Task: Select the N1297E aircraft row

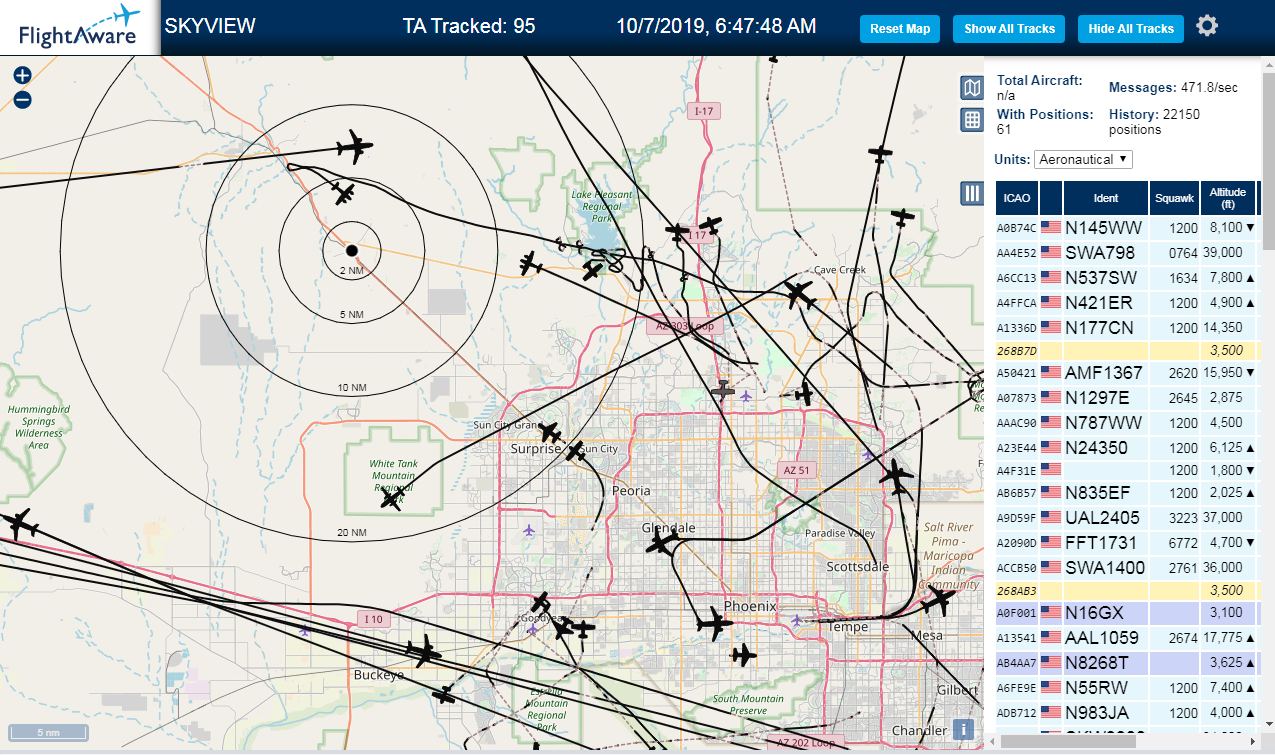Action: pyautogui.click(x=1127, y=397)
